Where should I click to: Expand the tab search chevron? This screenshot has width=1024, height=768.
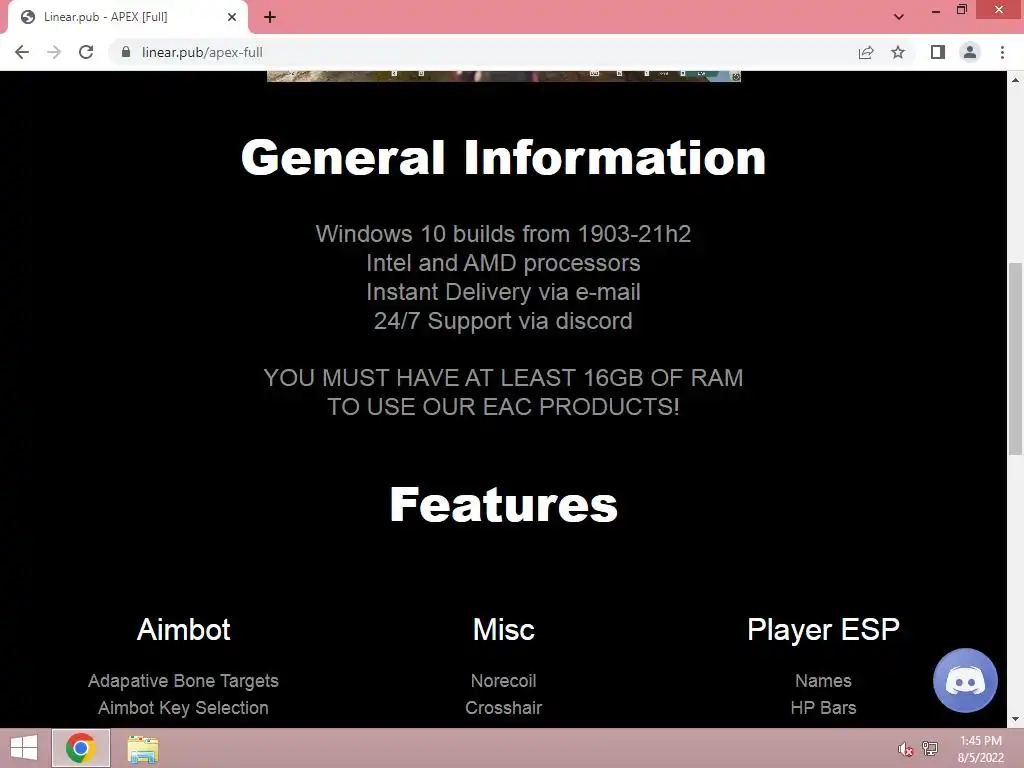click(899, 17)
